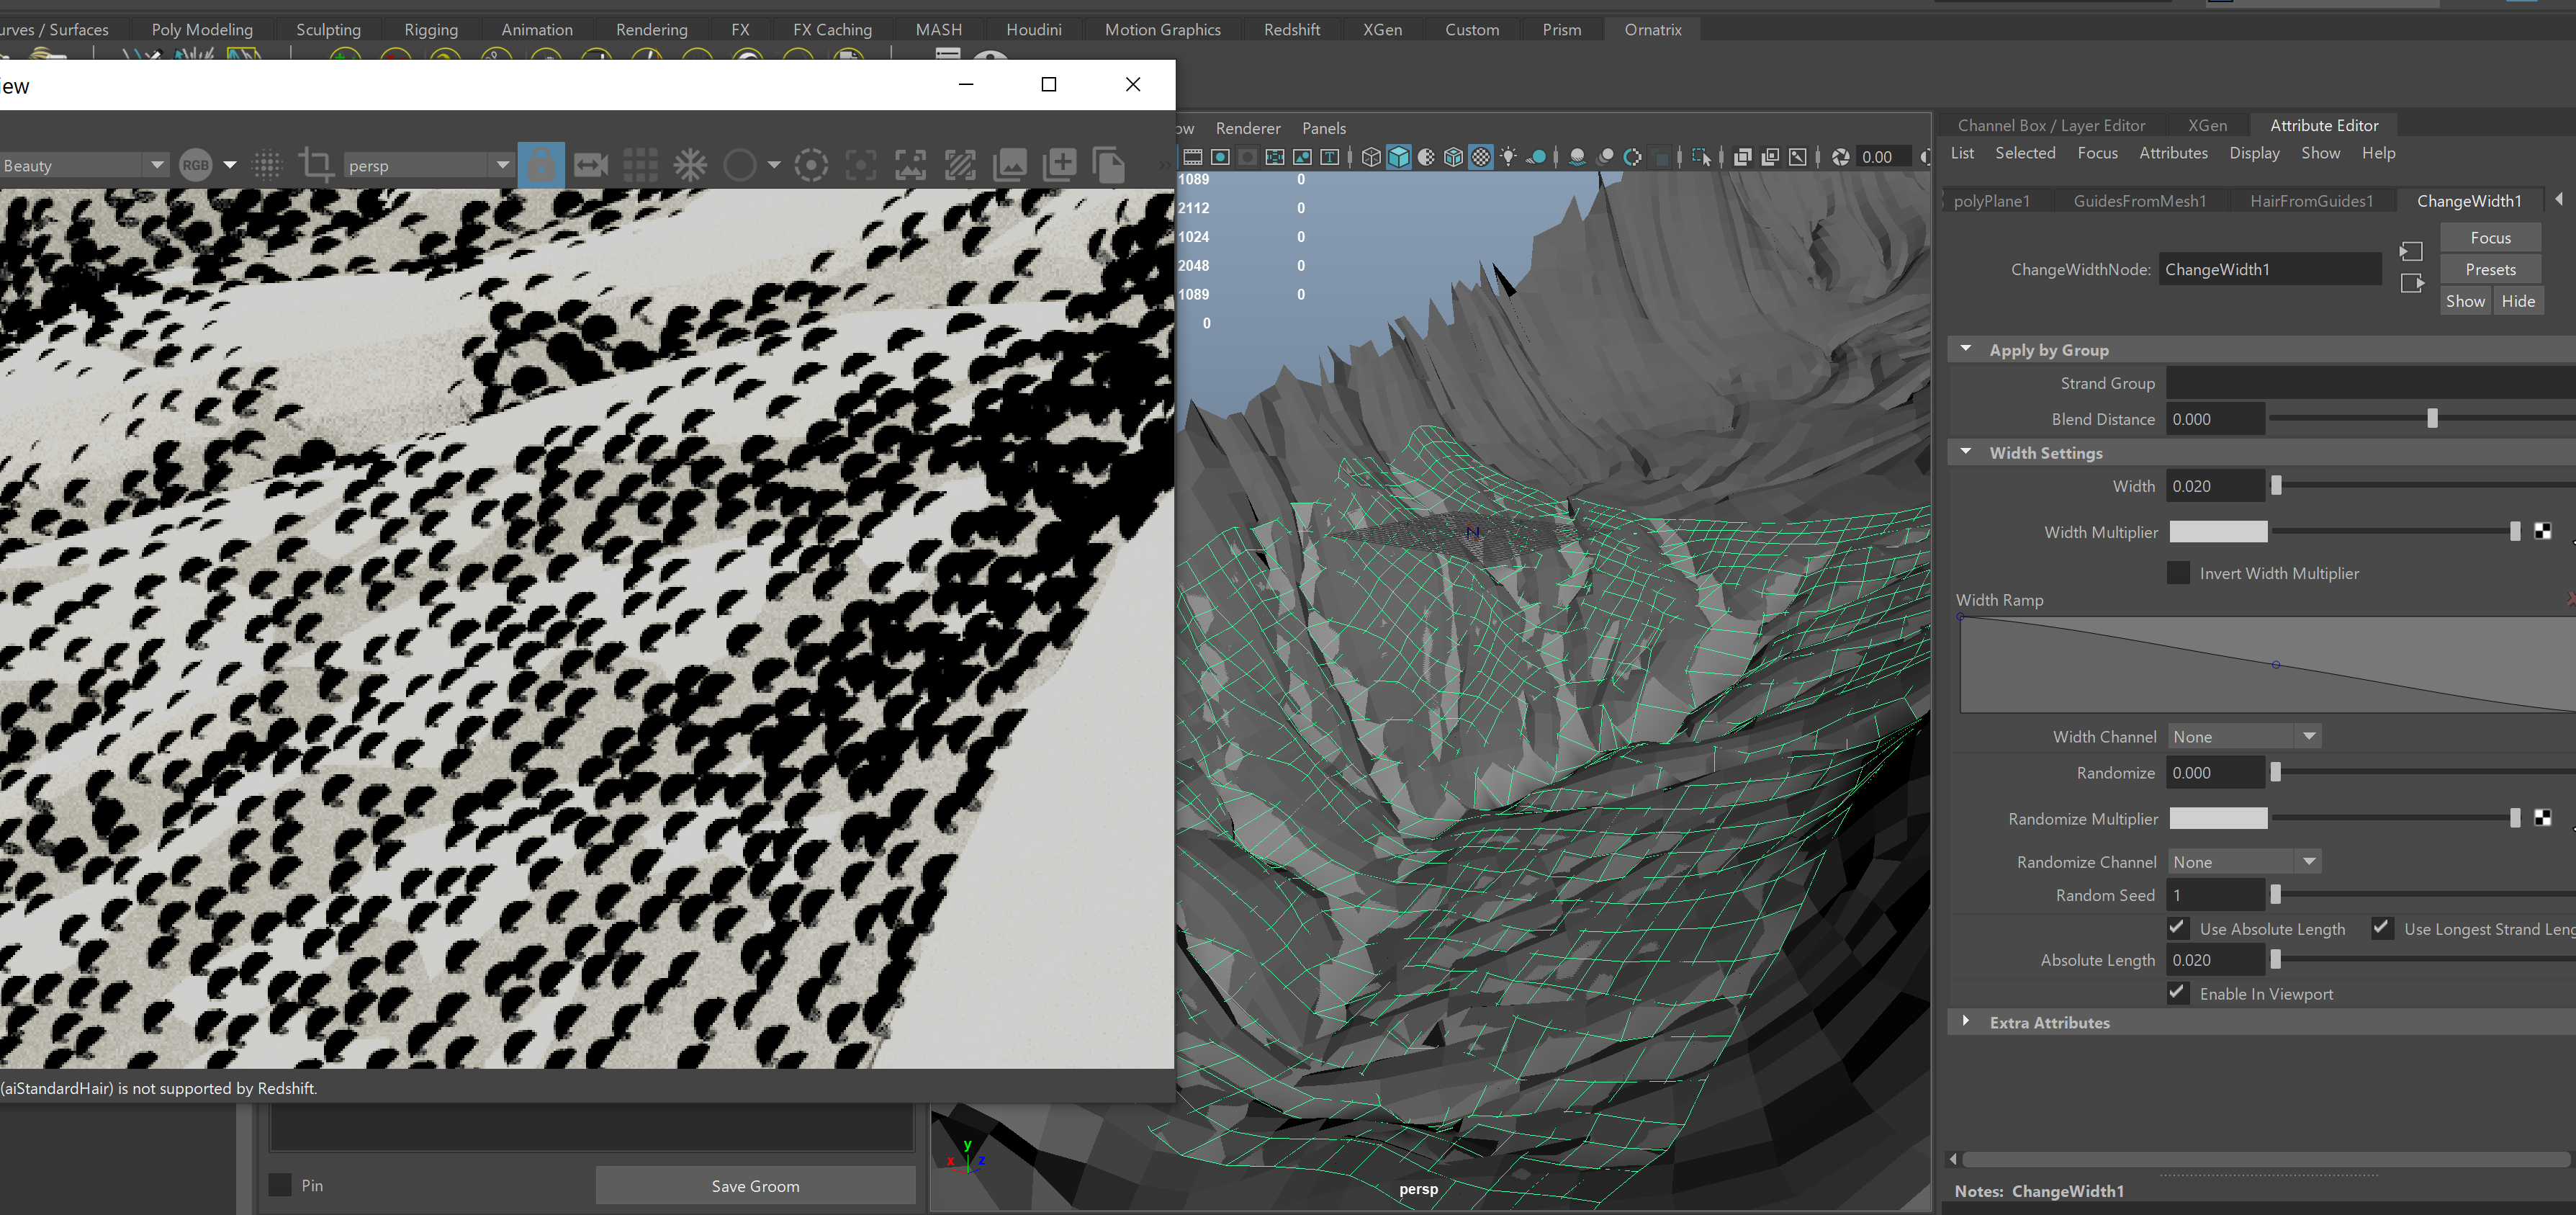Viewport: 2576px width, 1215px height.
Task: Open the Ornatrix shelf tab
Action: click(x=1652, y=29)
